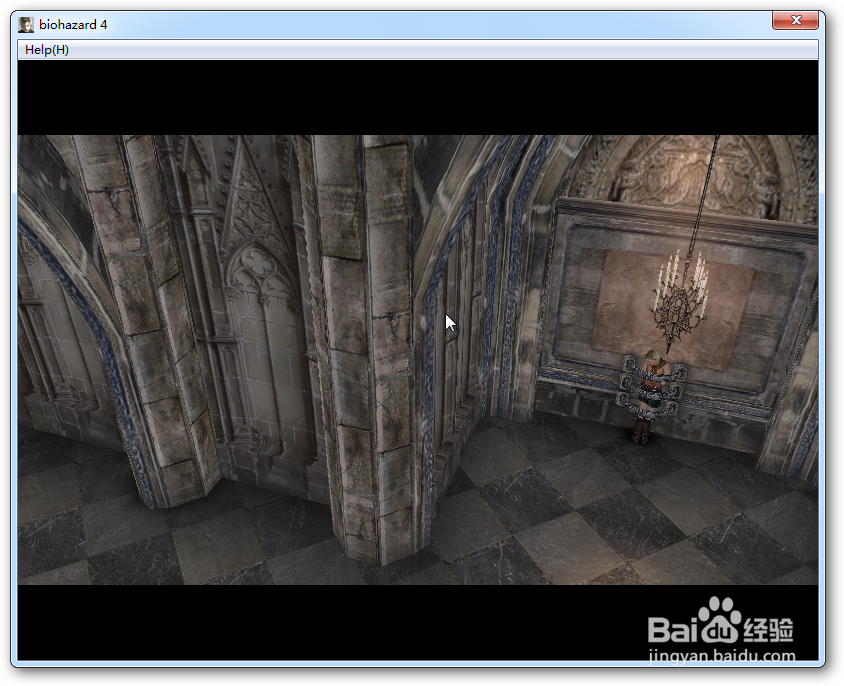Click the biohazard 4 title bar icon
This screenshot has height=686, width=844.
[x=26, y=25]
